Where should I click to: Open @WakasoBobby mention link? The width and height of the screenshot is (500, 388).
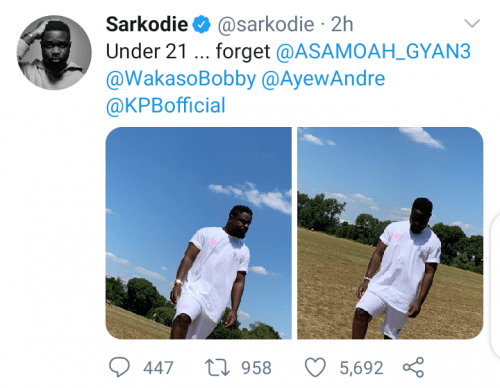(x=181, y=79)
